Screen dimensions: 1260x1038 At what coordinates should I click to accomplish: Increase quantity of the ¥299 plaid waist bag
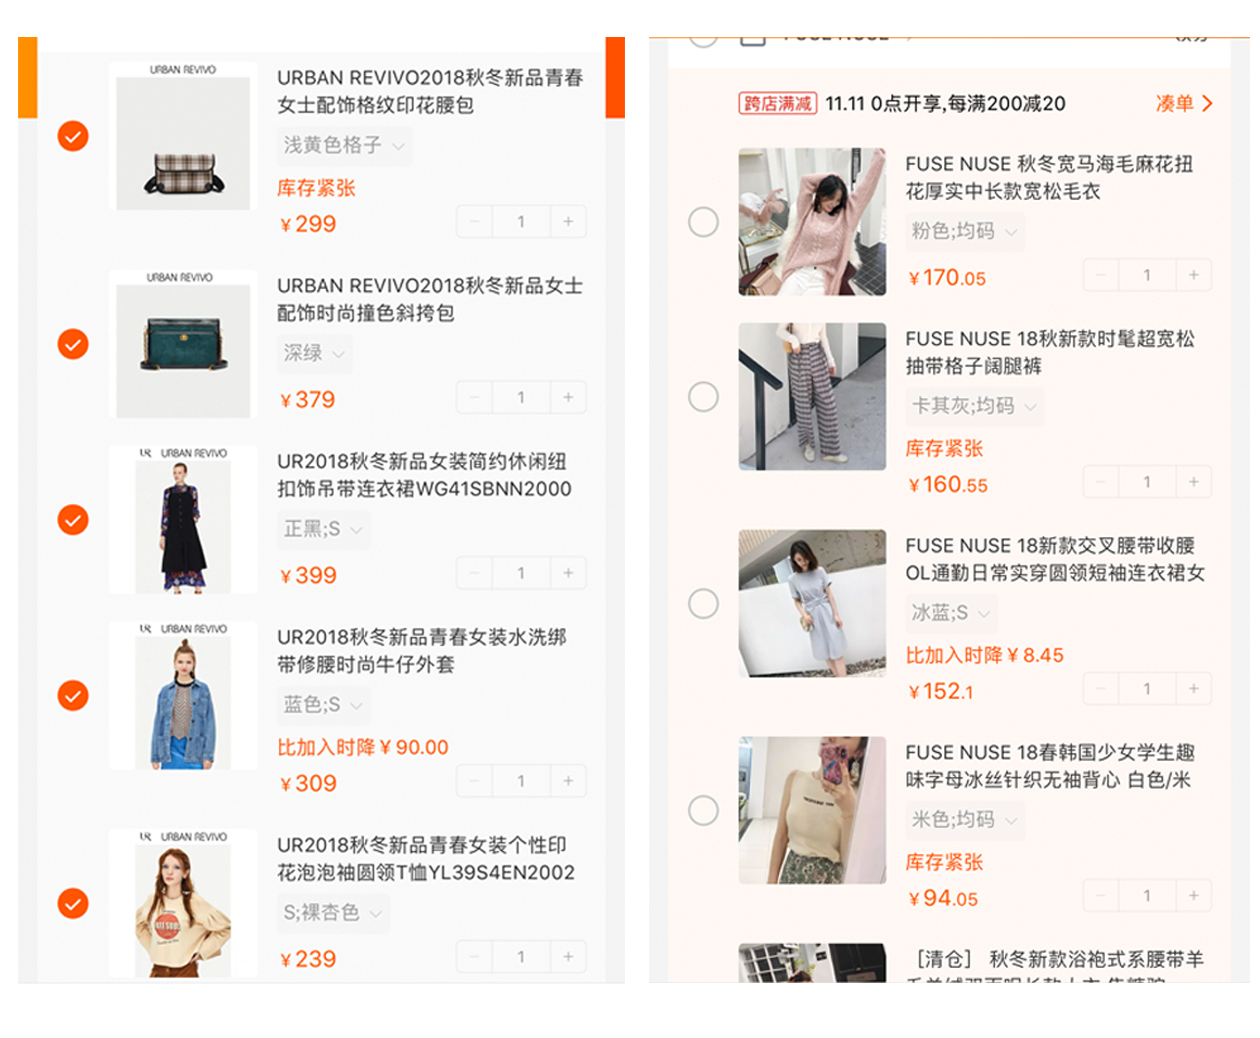[x=568, y=222]
